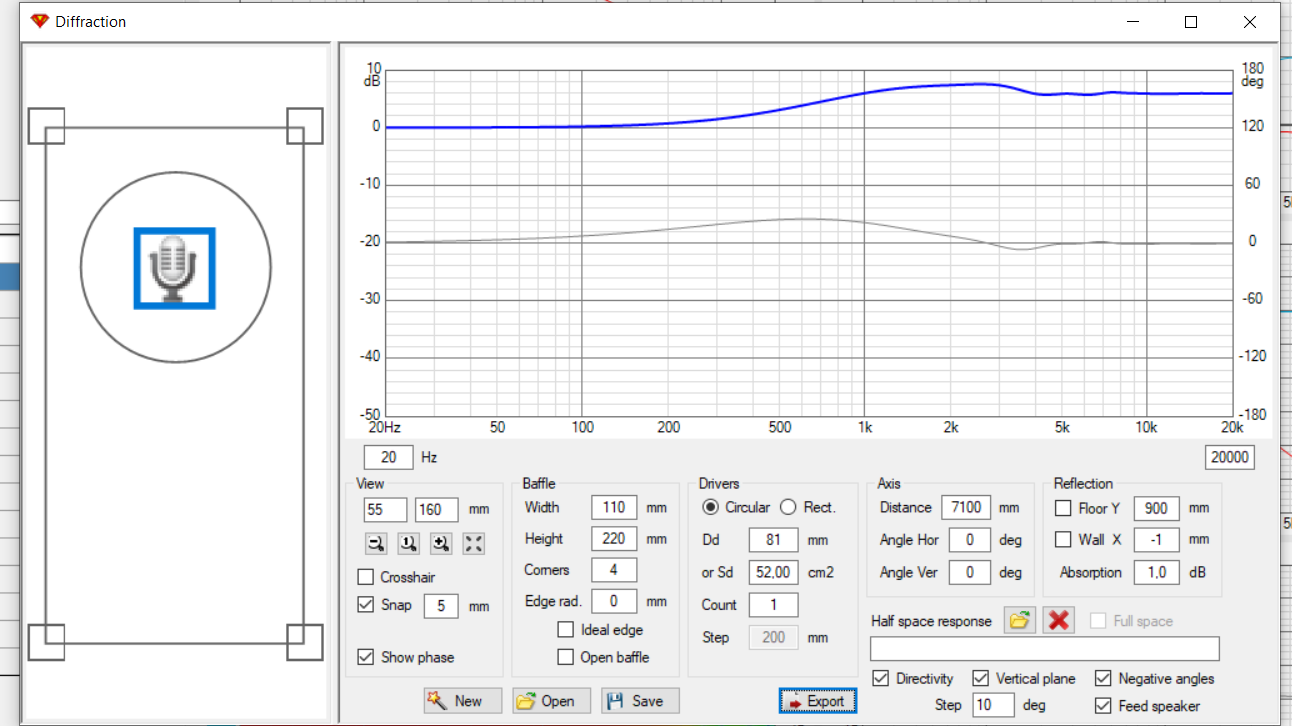Click the Distance field showing 7100

966,507
